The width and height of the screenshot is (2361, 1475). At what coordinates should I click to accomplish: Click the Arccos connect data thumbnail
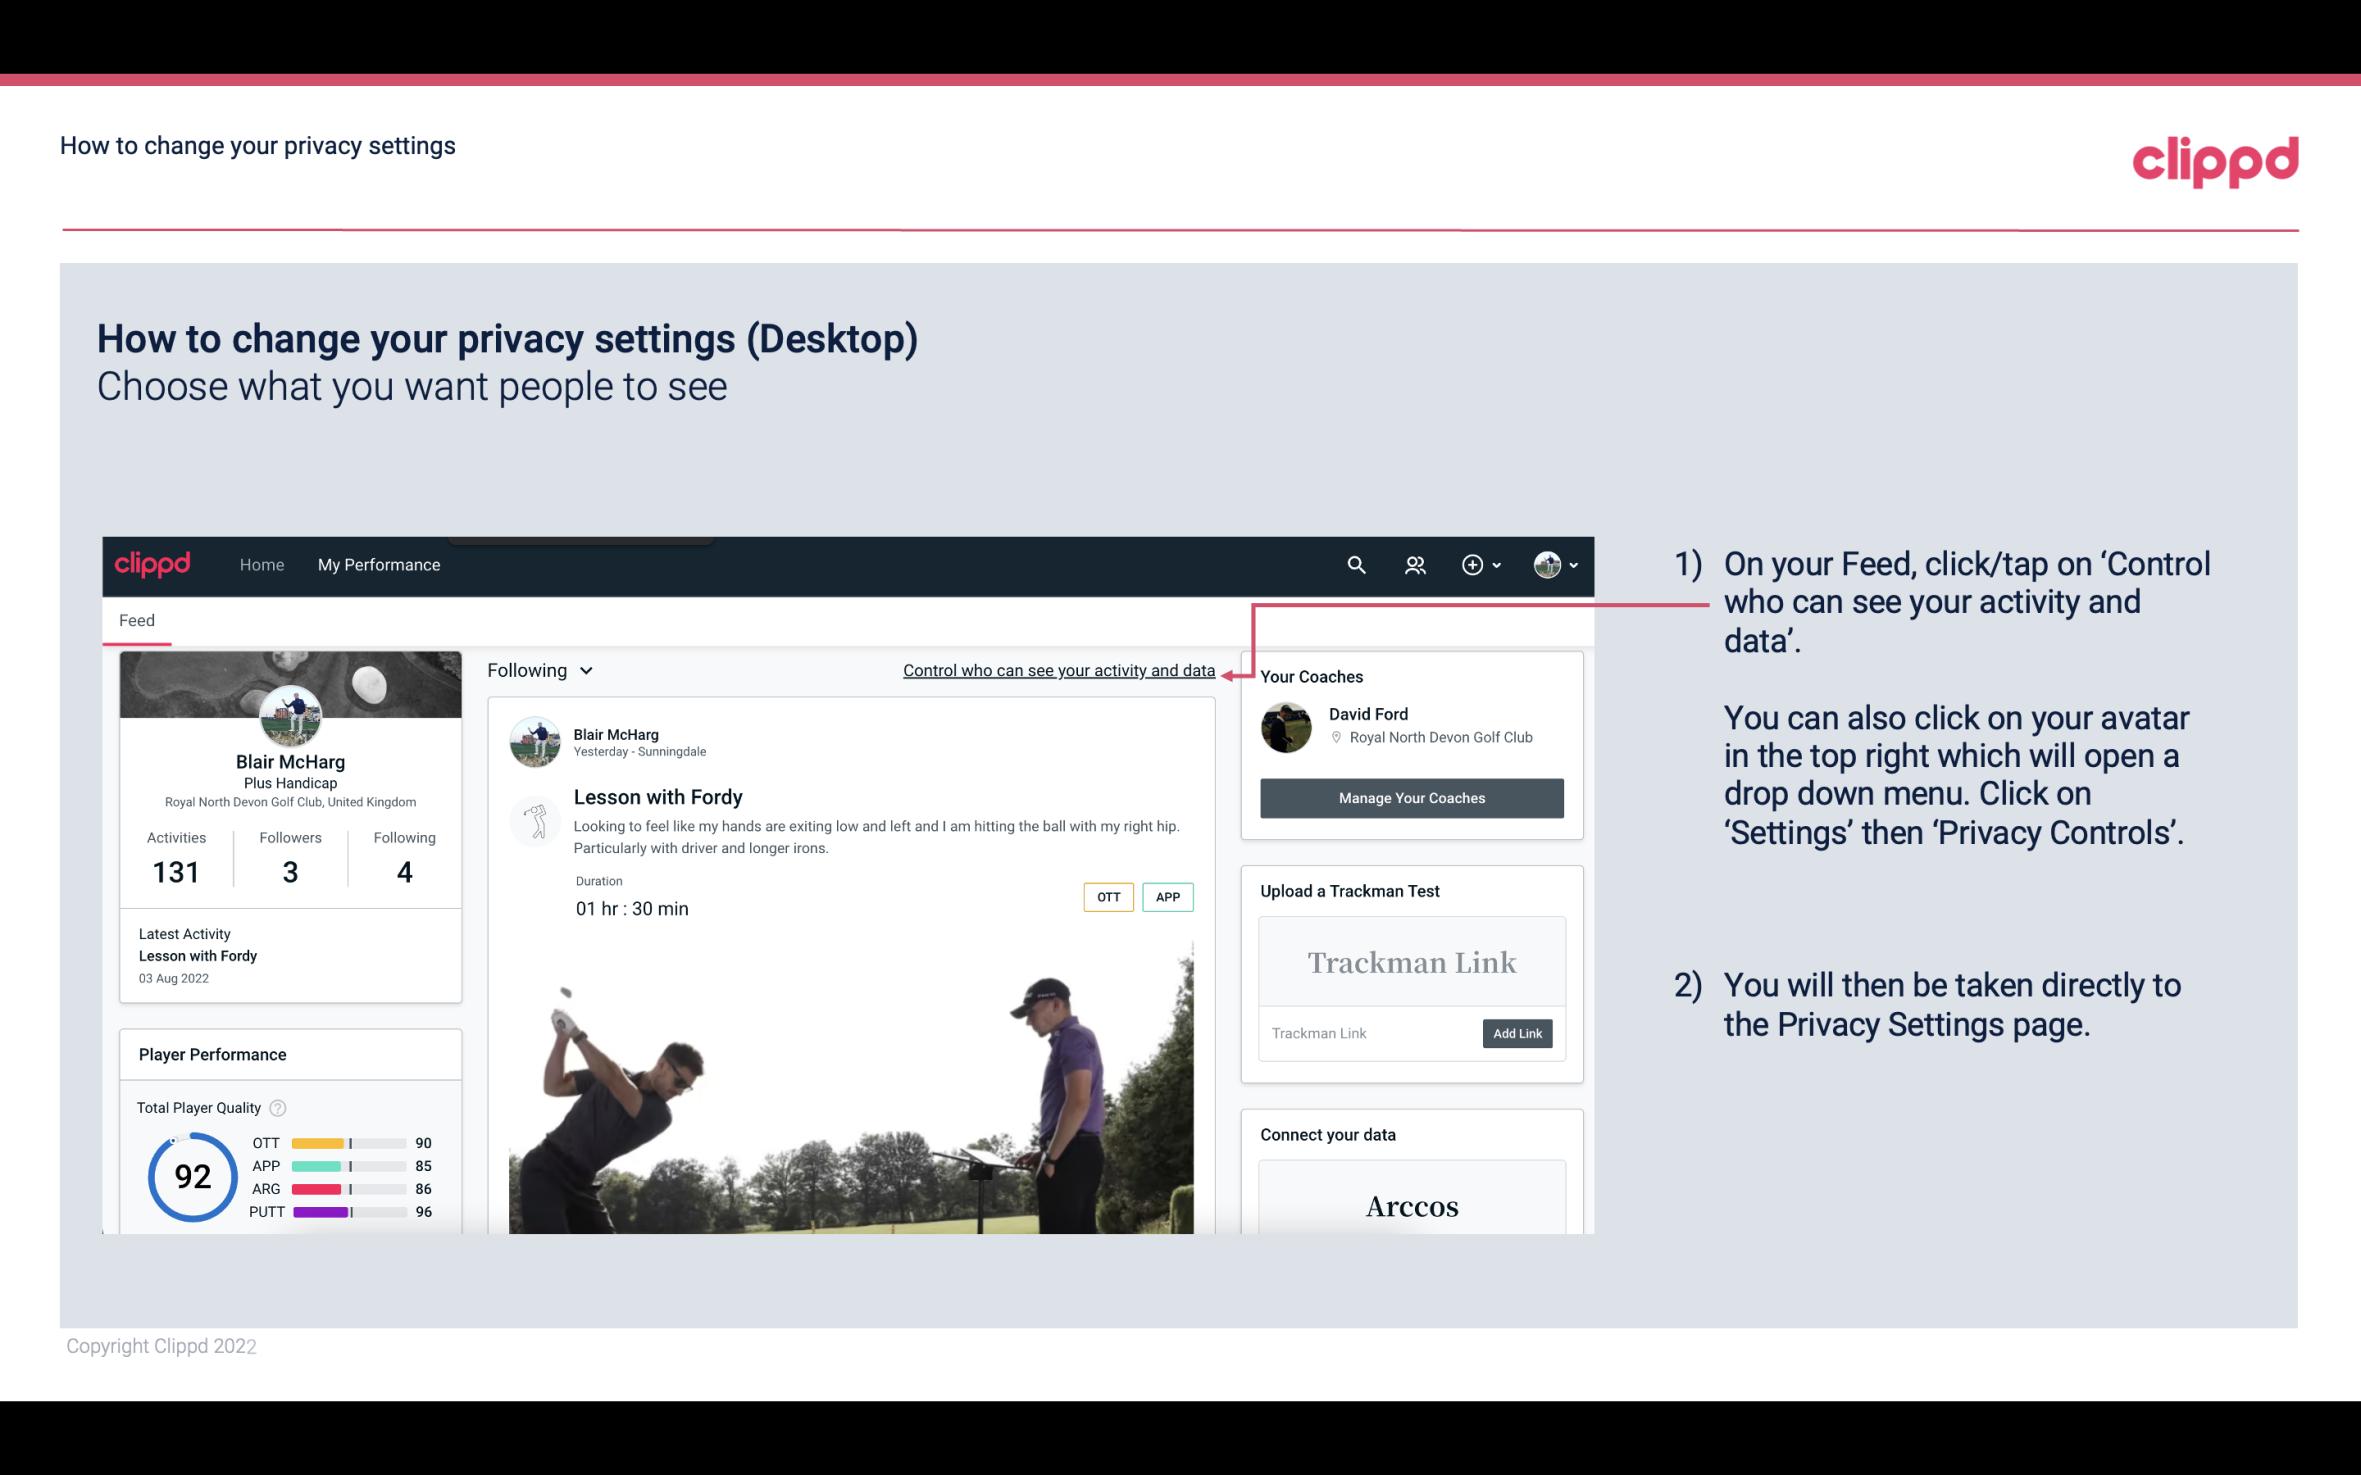[1410, 1205]
